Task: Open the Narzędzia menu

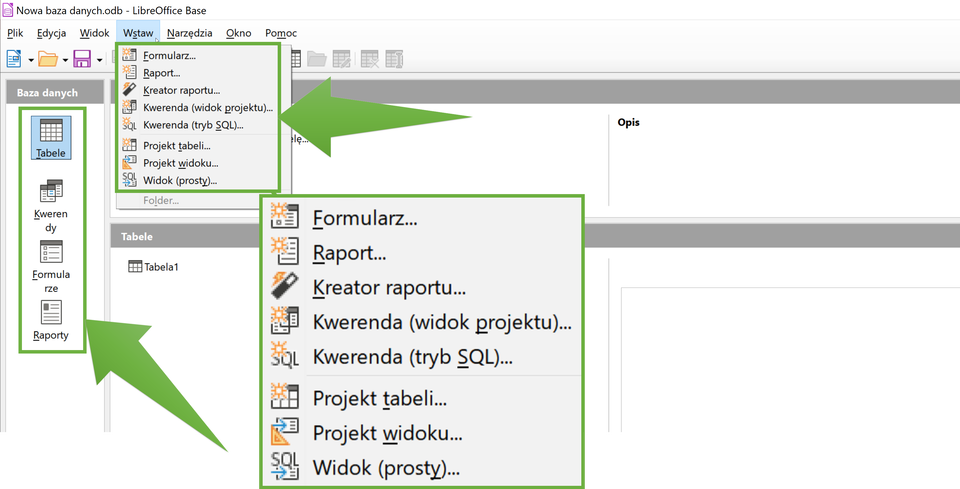Action: click(x=190, y=33)
